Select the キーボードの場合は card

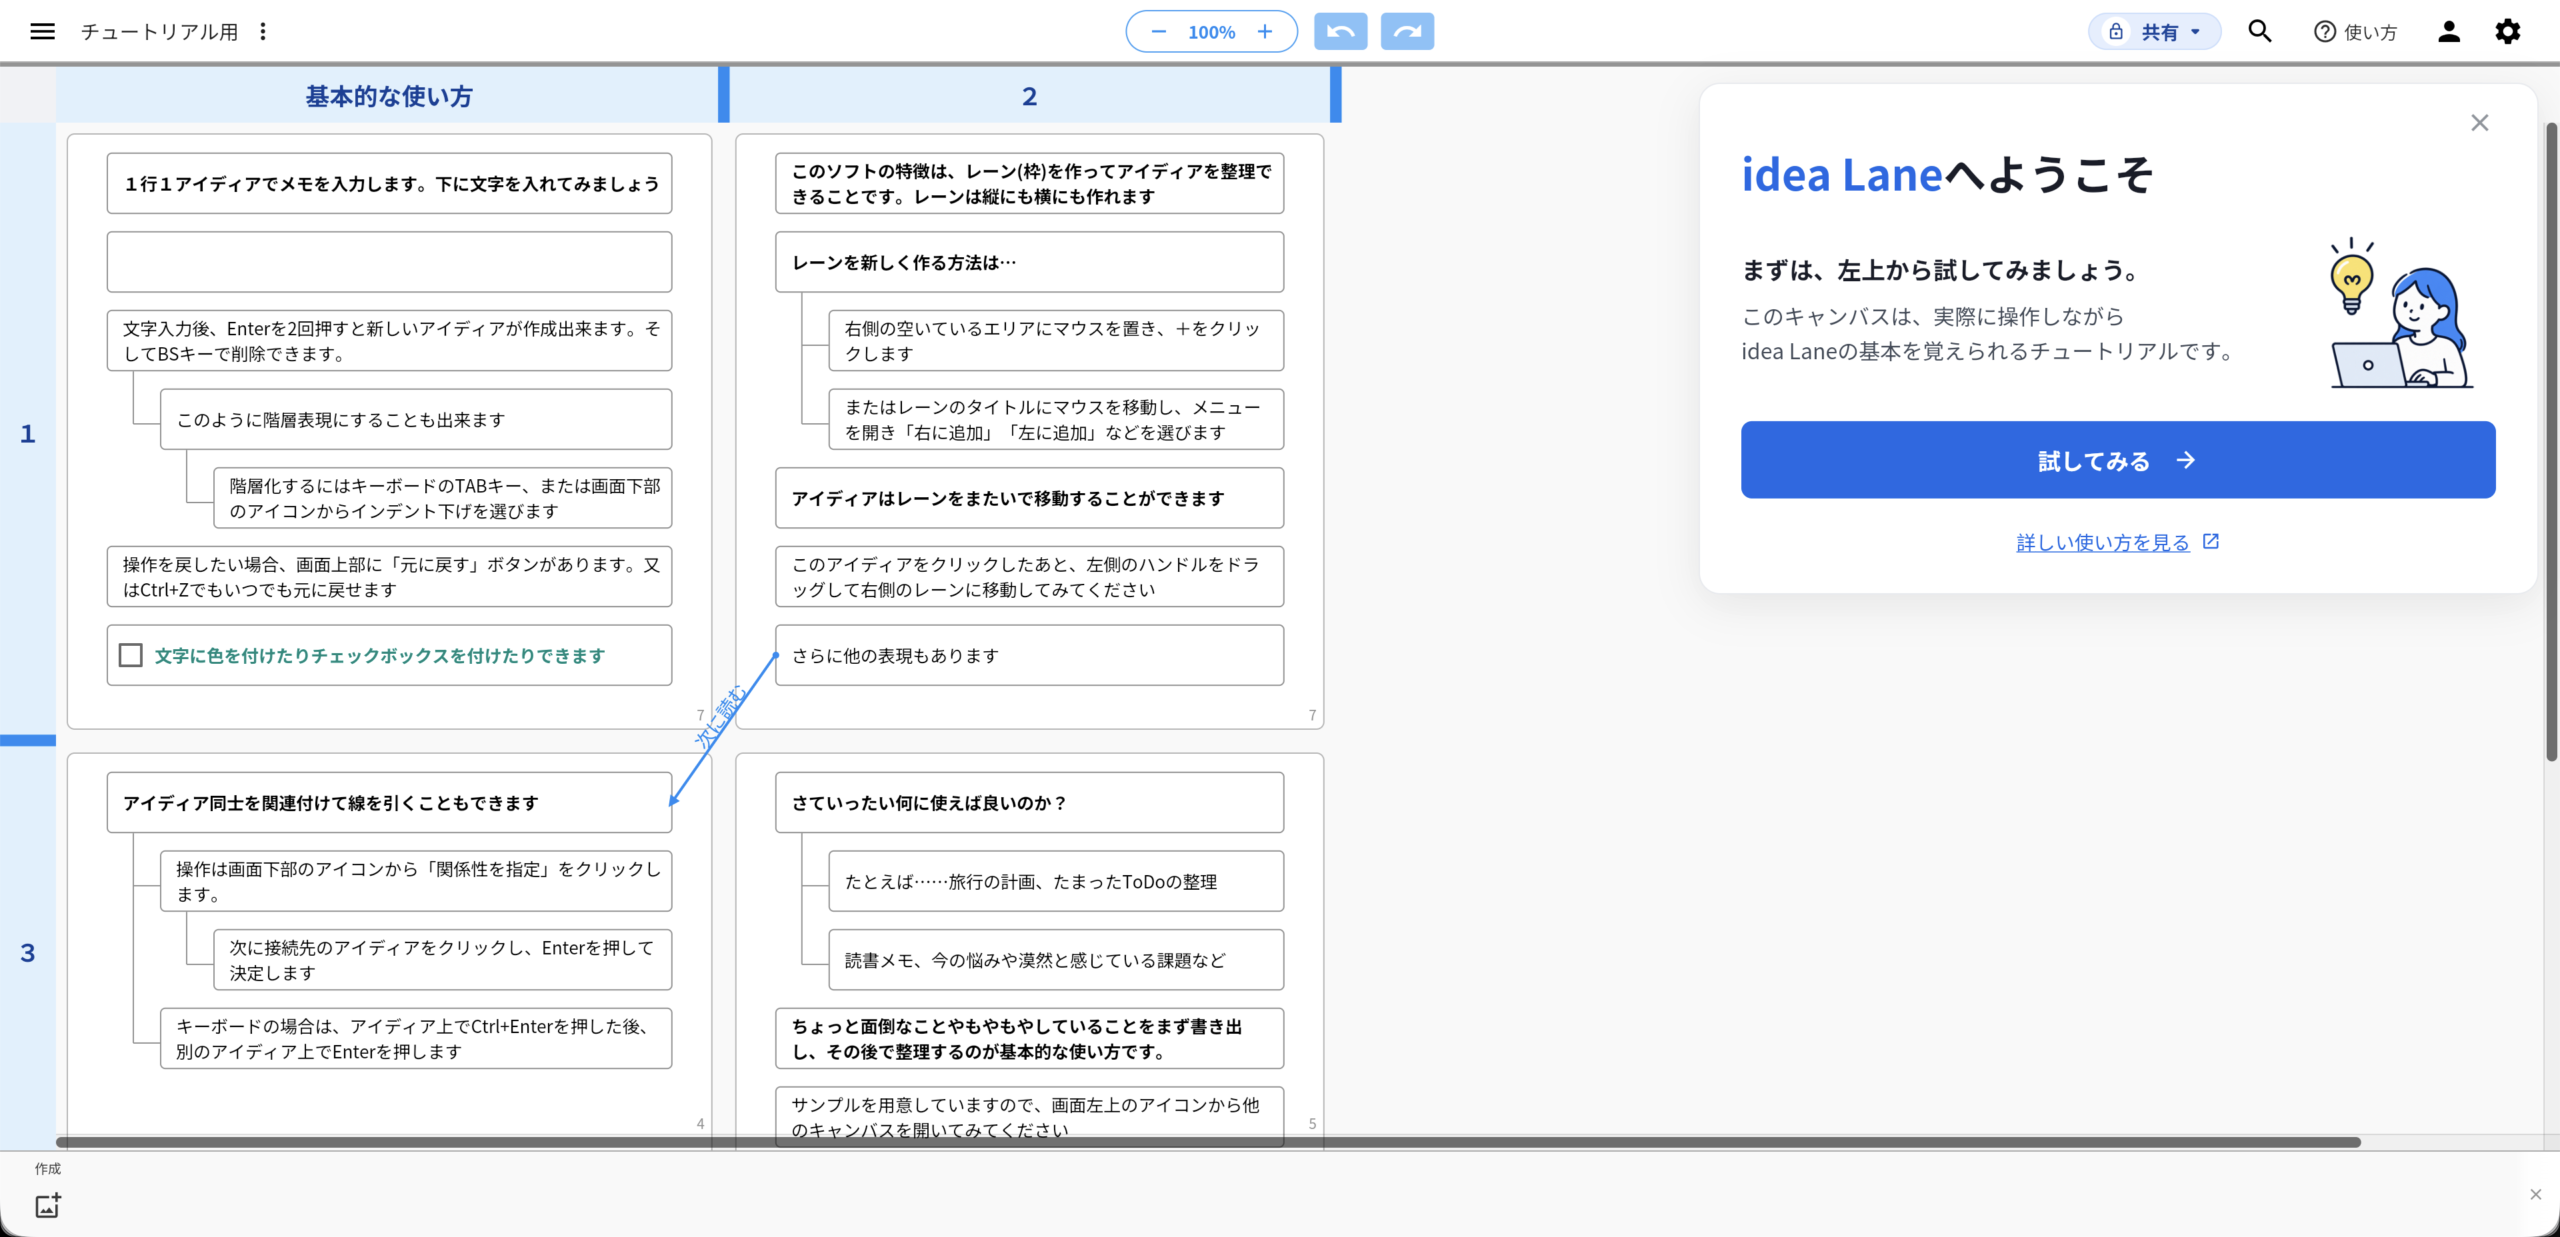[416, 1038]
